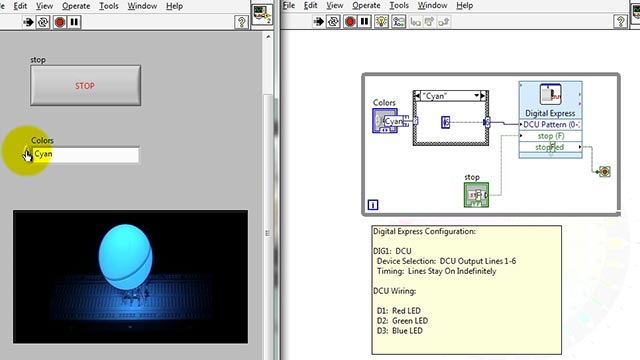The width and height of the screenshot is (640, 360).
Task: Click the red STOP button
Action: pos(85,86)
